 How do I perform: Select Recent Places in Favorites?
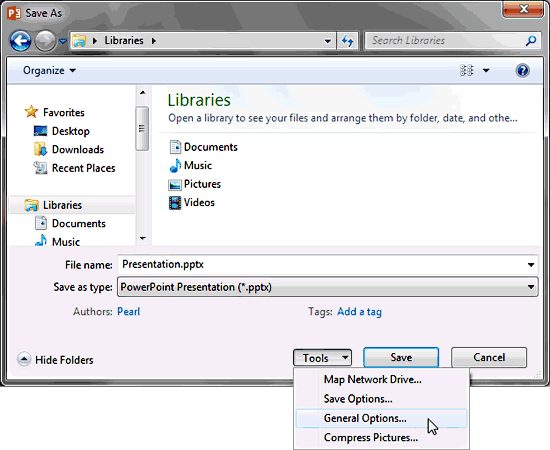pyautogui.click(x=83, y=168)
